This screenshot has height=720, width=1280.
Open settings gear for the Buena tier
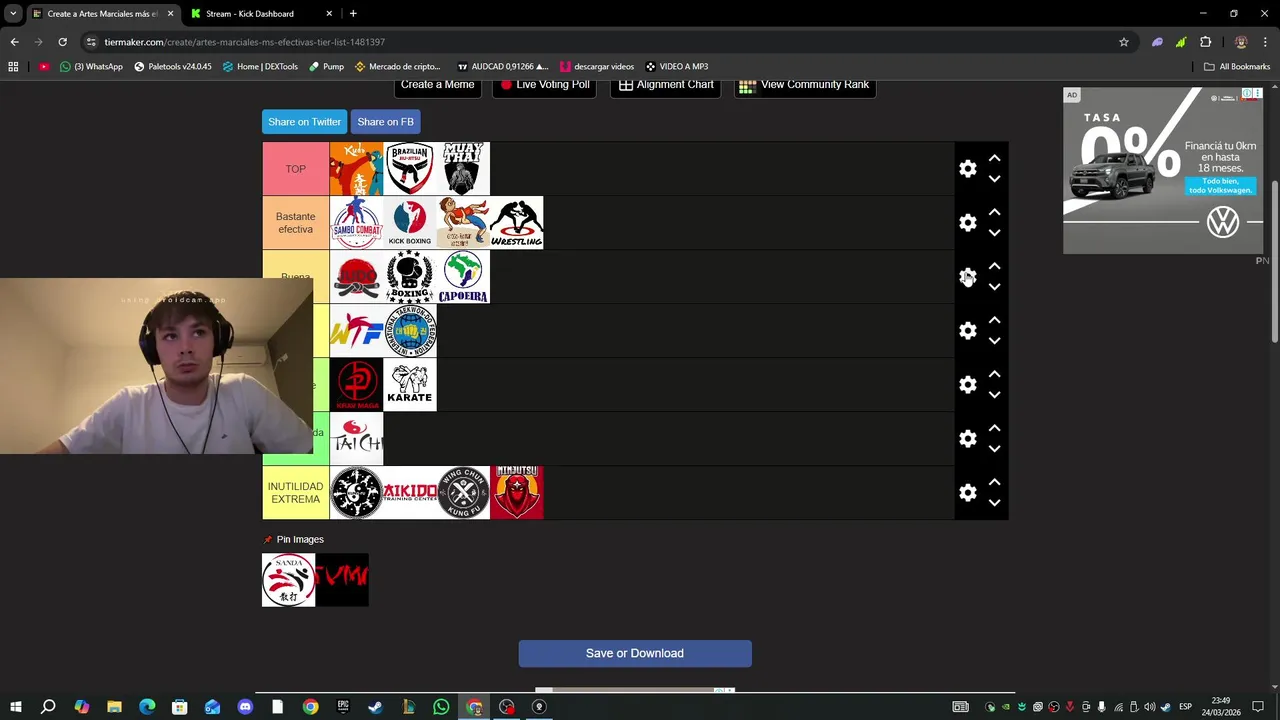click(x=967, y=277)
